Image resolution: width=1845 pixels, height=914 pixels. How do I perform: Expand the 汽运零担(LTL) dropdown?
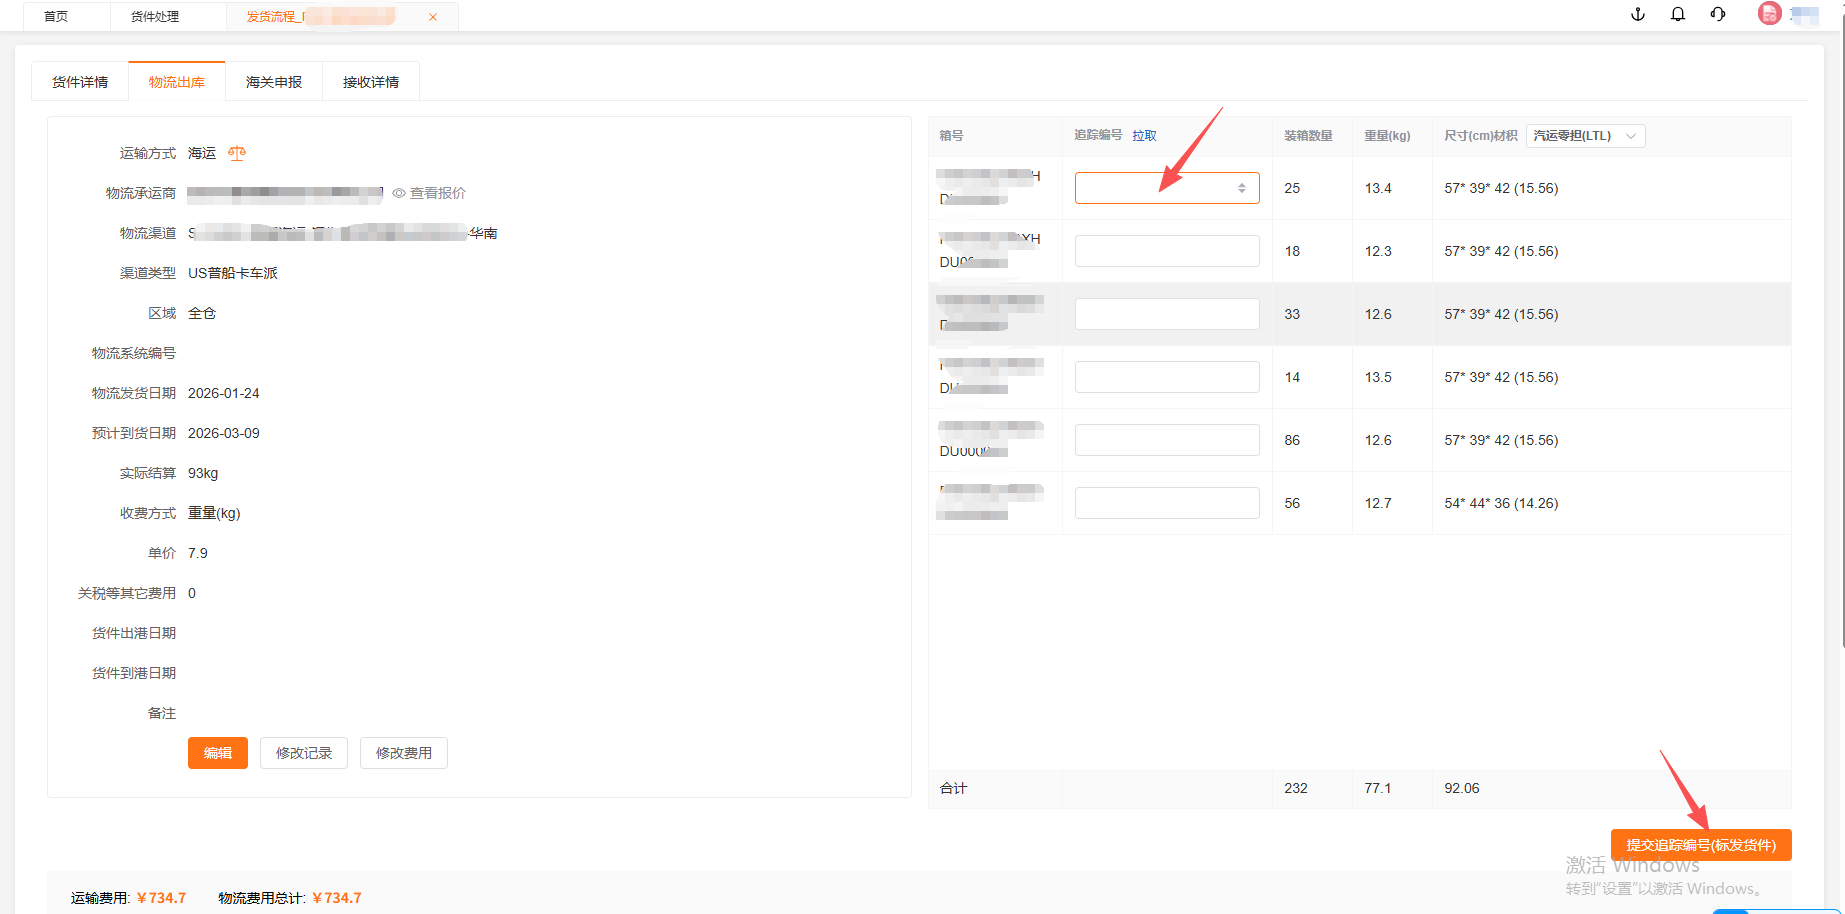tap(1585, 136)
